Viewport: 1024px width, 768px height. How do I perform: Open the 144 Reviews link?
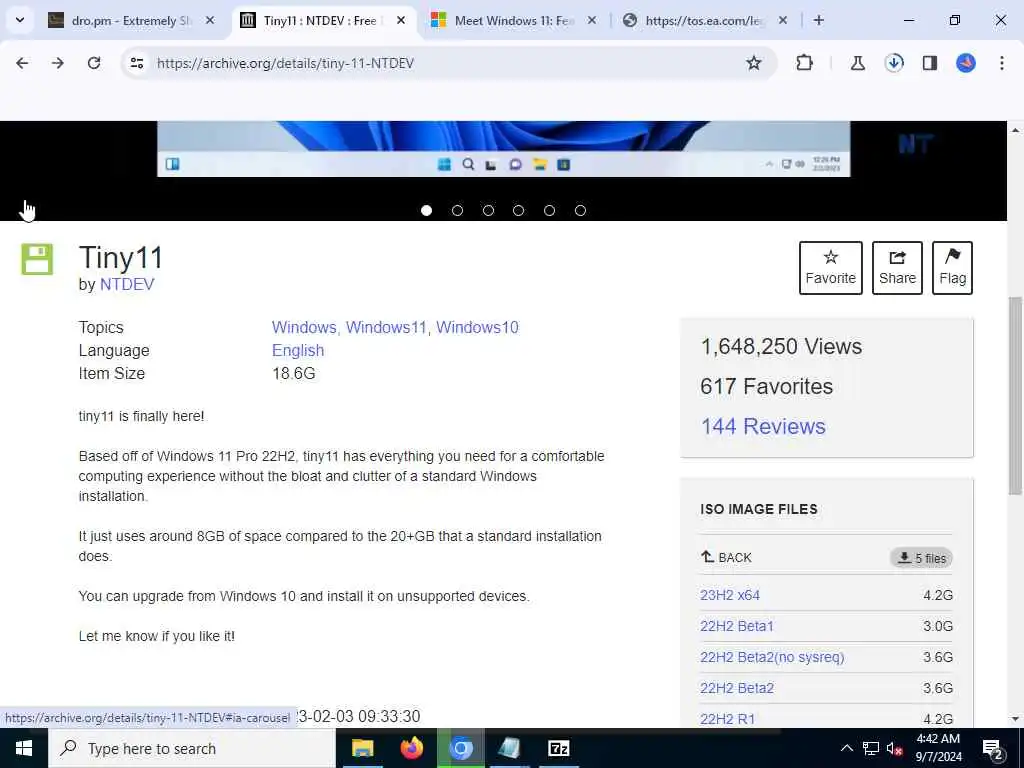763,426
